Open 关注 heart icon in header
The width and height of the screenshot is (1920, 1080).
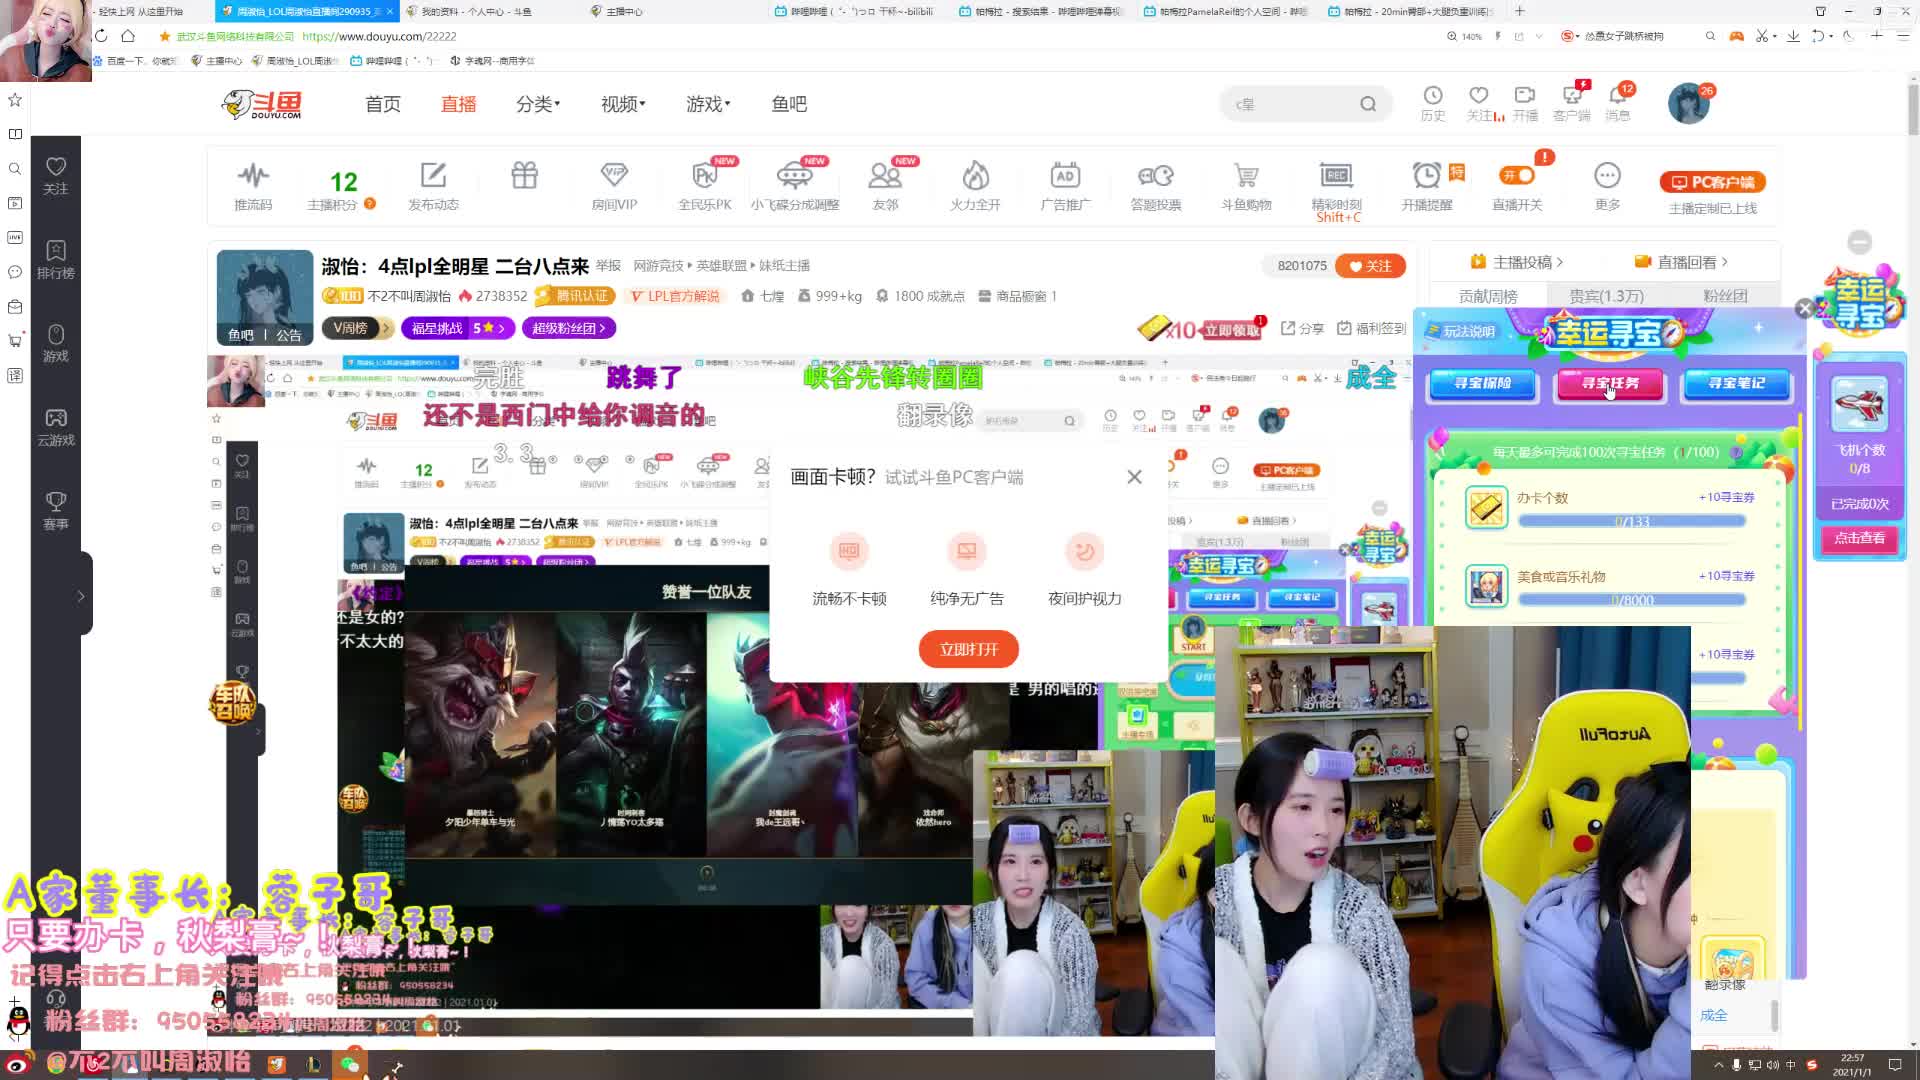[1479, 103]
